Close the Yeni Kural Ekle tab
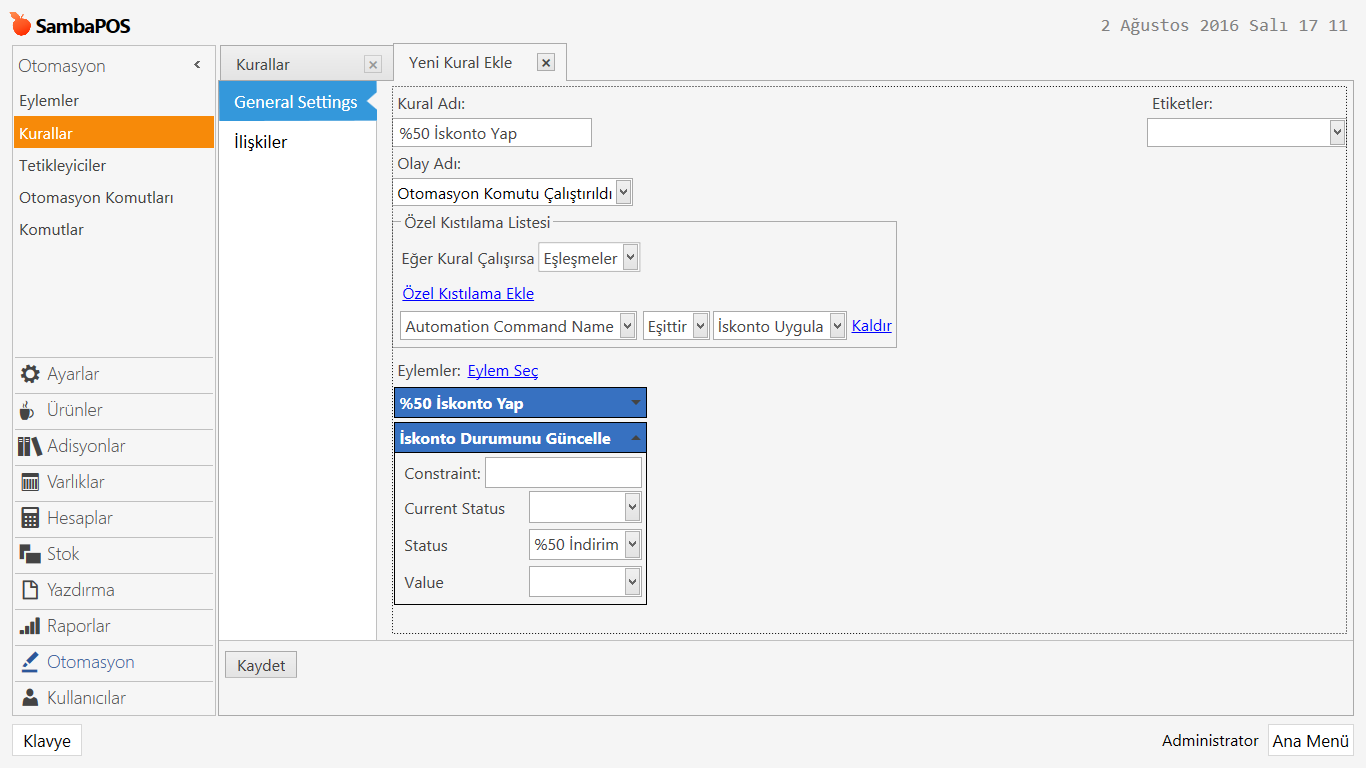This screenshot has height=768, width=1366. click(x=546, y=62)
